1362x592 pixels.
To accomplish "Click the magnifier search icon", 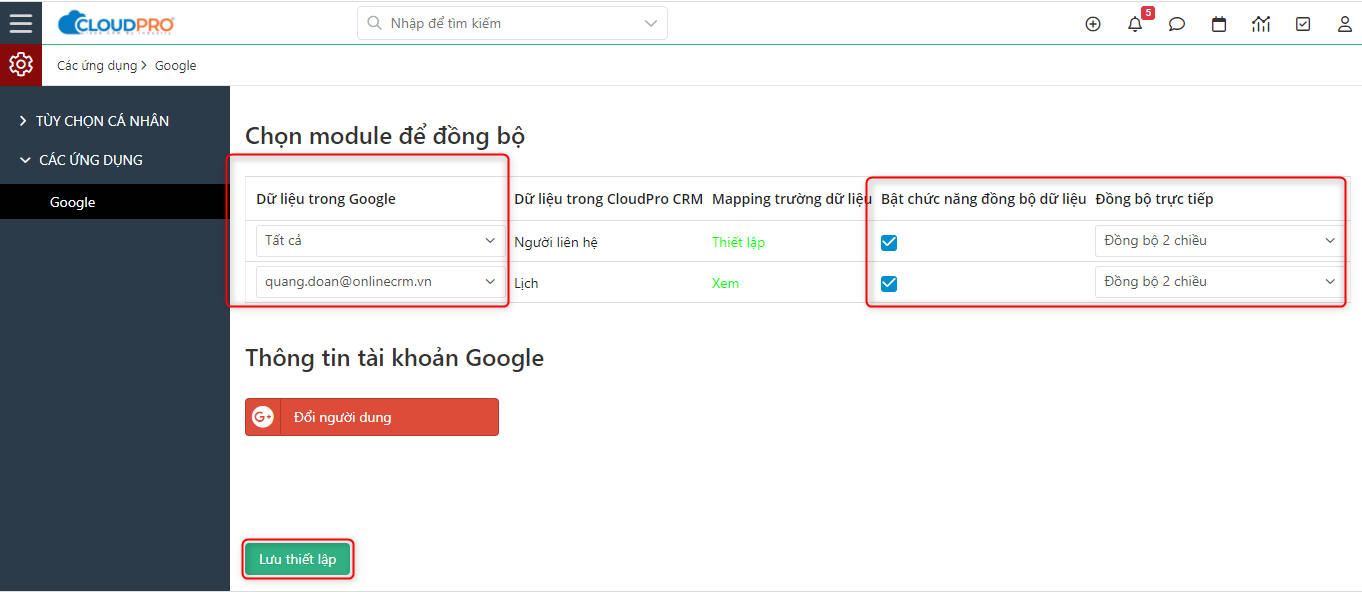I will [x=375, y=23].
